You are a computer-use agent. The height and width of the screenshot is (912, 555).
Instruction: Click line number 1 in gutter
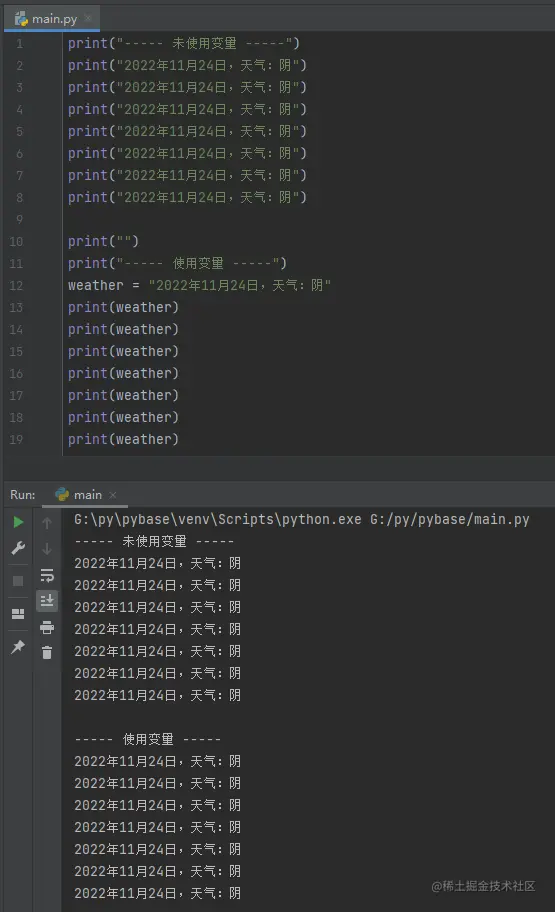pyautogui.click(x=20, y=44)
